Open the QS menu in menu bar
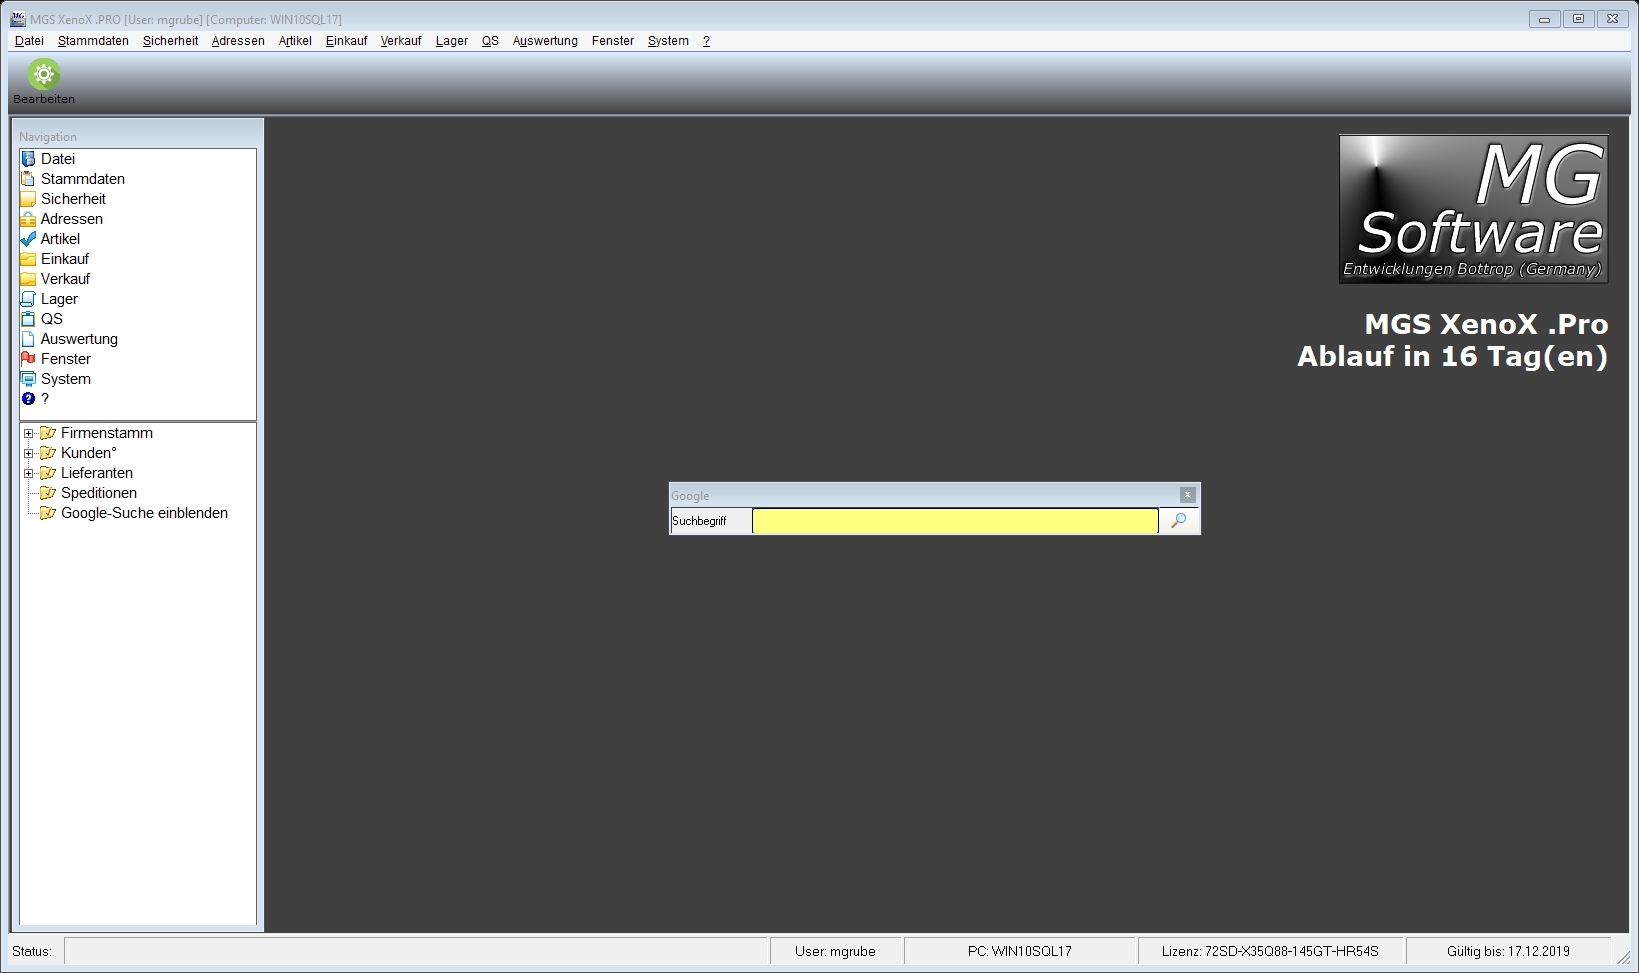 pos(490,41)
